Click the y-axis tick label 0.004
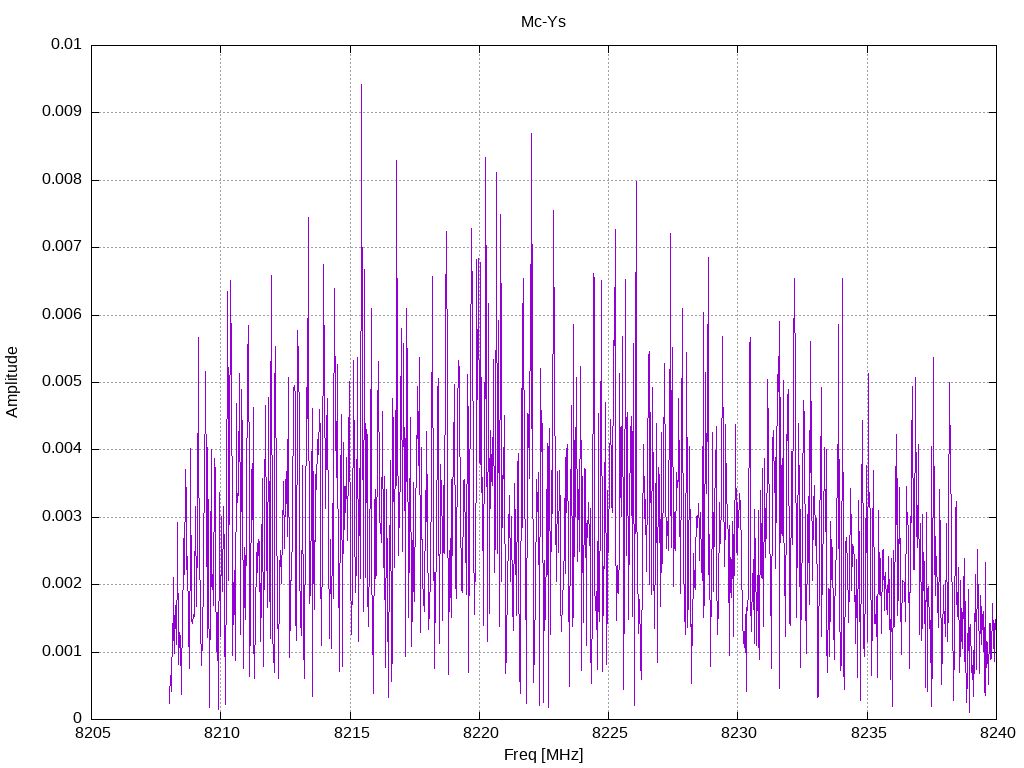The width and height of the screenshot is (1024, 768). point(62,449)
